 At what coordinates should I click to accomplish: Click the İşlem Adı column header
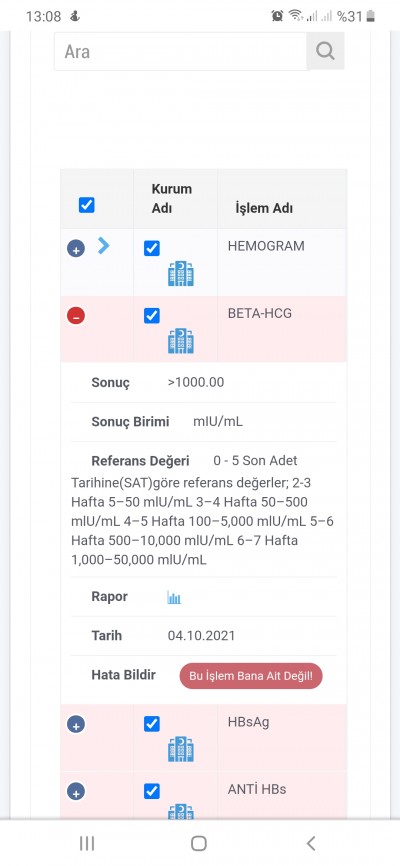(265, 208)
